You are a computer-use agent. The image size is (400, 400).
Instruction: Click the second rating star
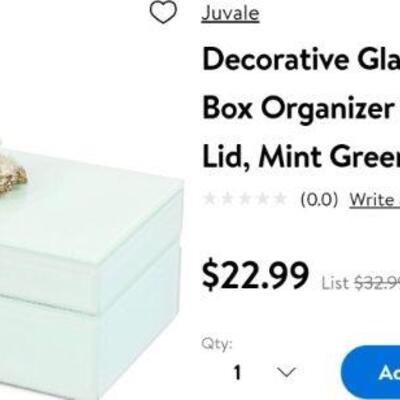pyautogui.click(x=228, y=199)
